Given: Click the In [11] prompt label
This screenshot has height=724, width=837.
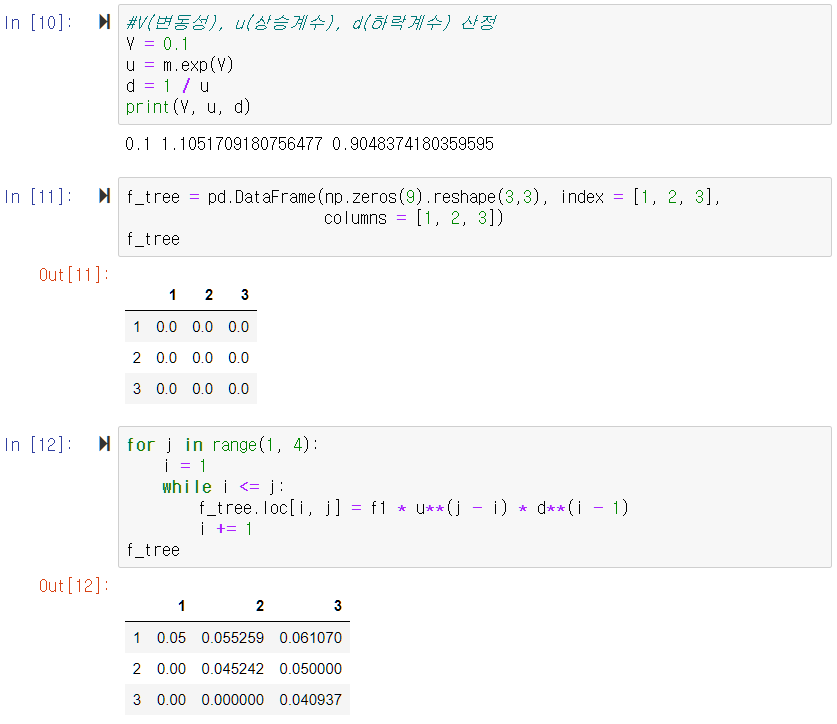Looking at the screenshot, I should [38, 196].
